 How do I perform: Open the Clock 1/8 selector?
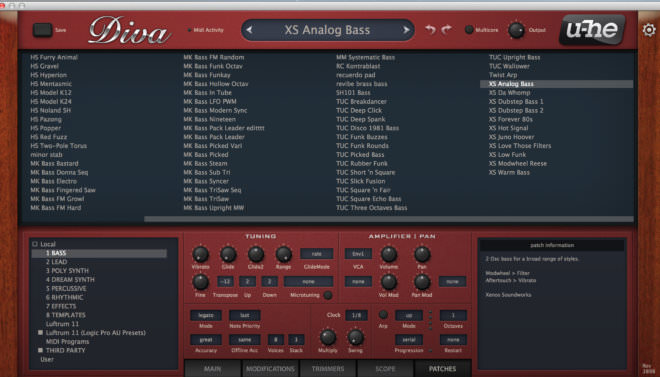(357, 315)
